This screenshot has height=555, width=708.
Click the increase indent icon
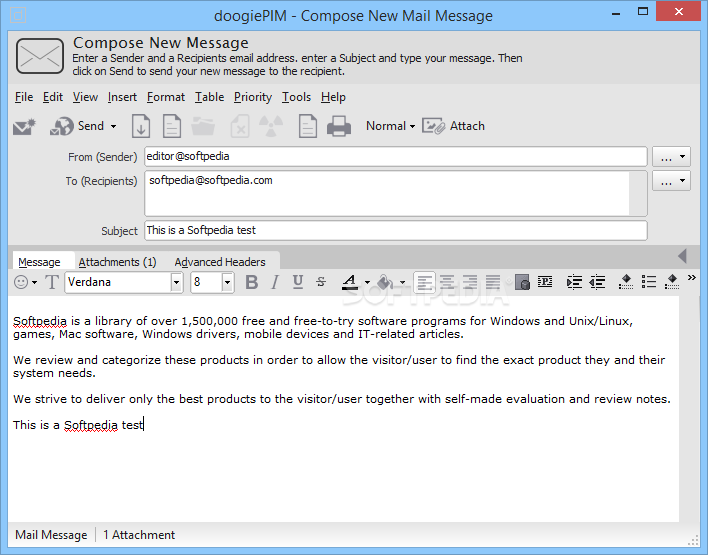(574, 282)
